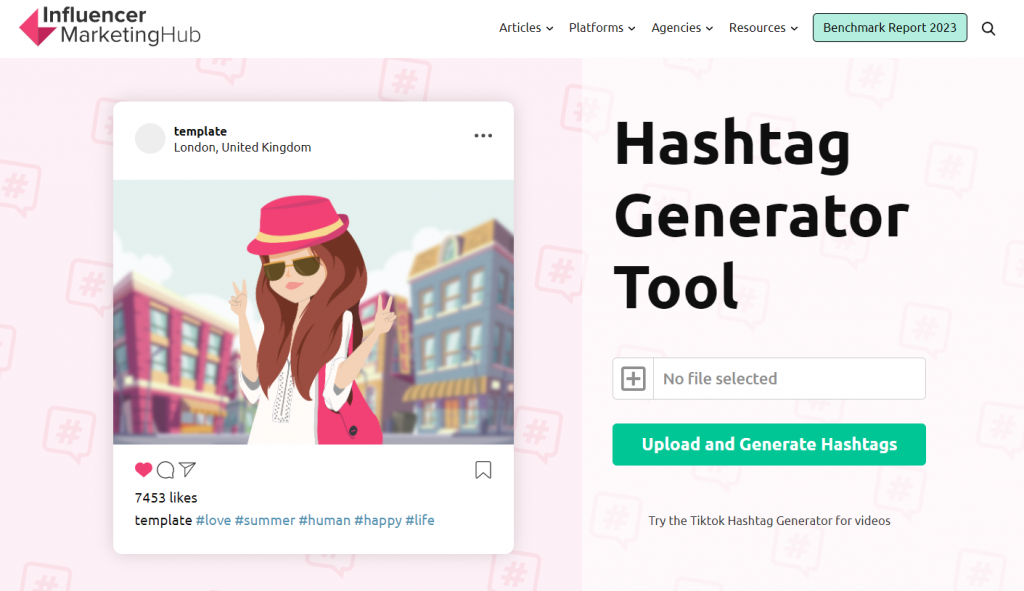Expand the Agencies dropdown menu

pos(682,28)
